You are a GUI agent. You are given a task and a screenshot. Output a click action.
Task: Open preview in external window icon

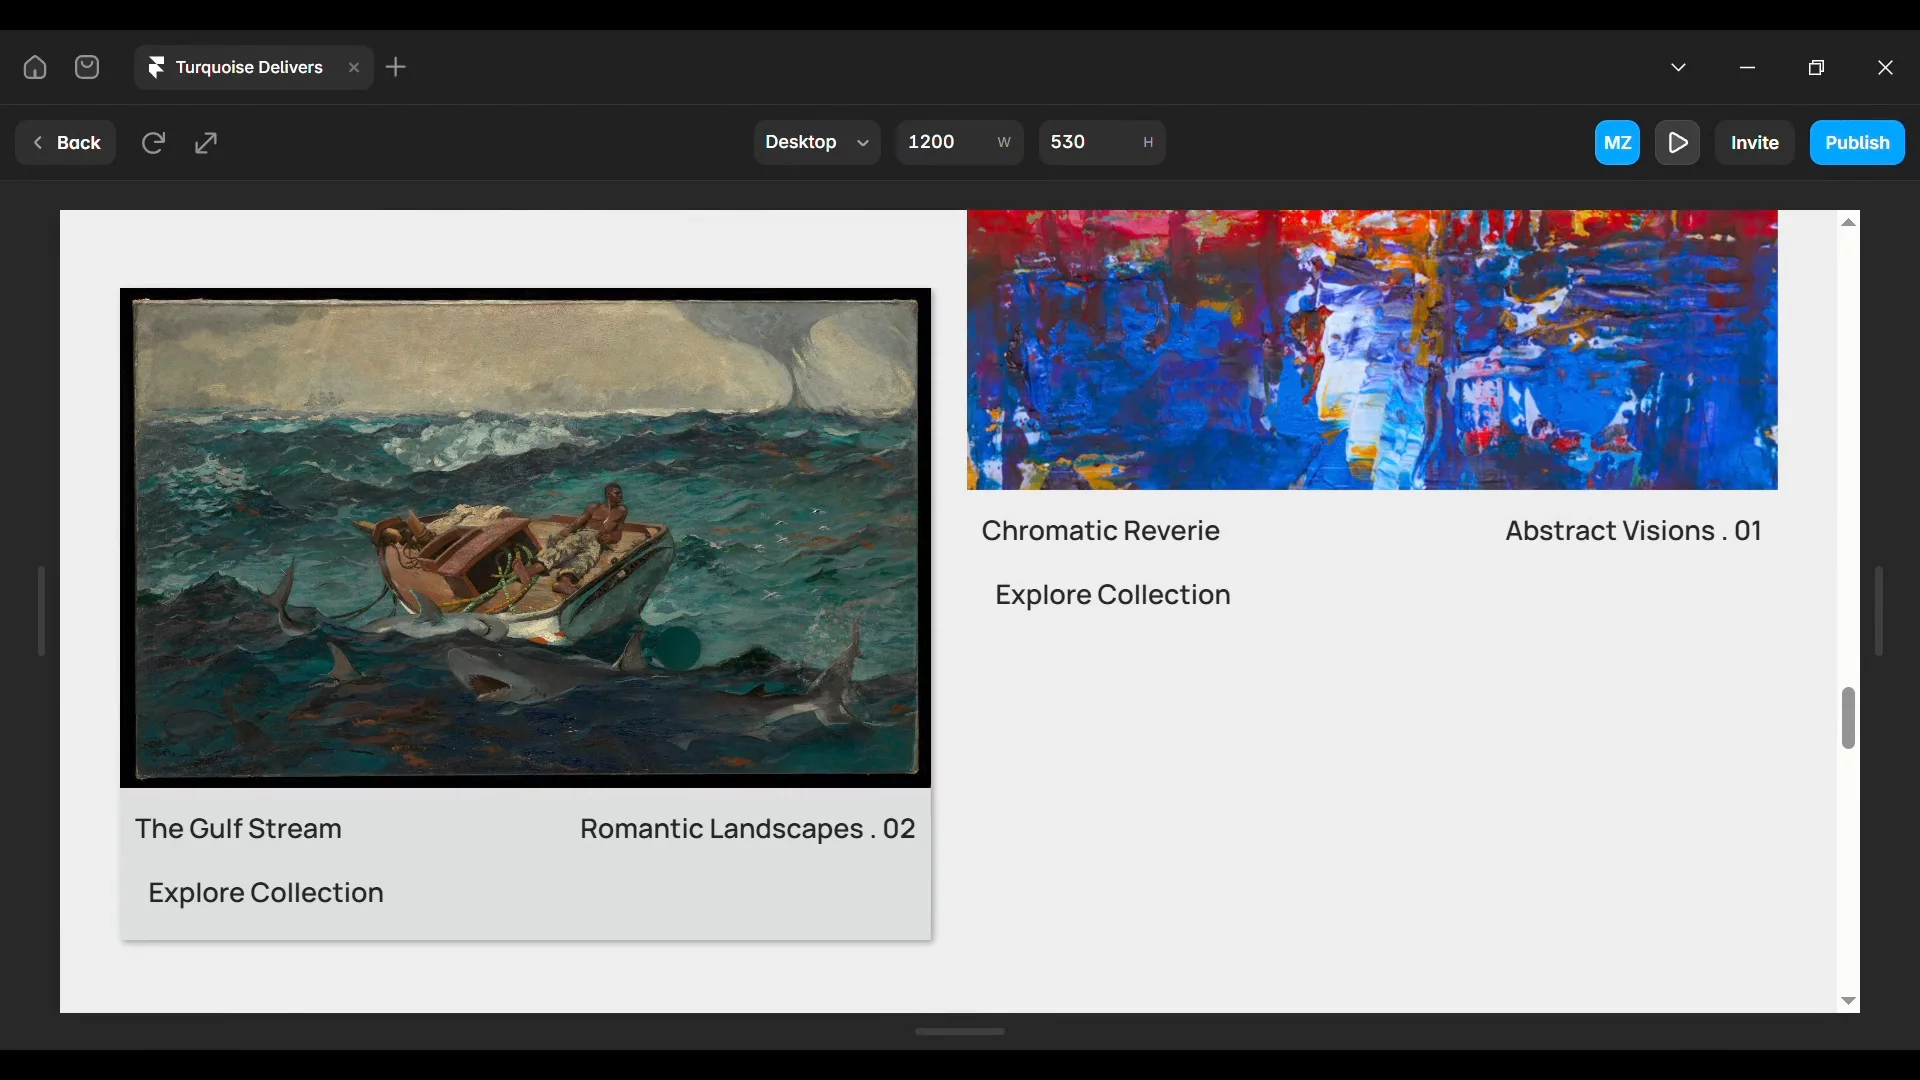206,143
